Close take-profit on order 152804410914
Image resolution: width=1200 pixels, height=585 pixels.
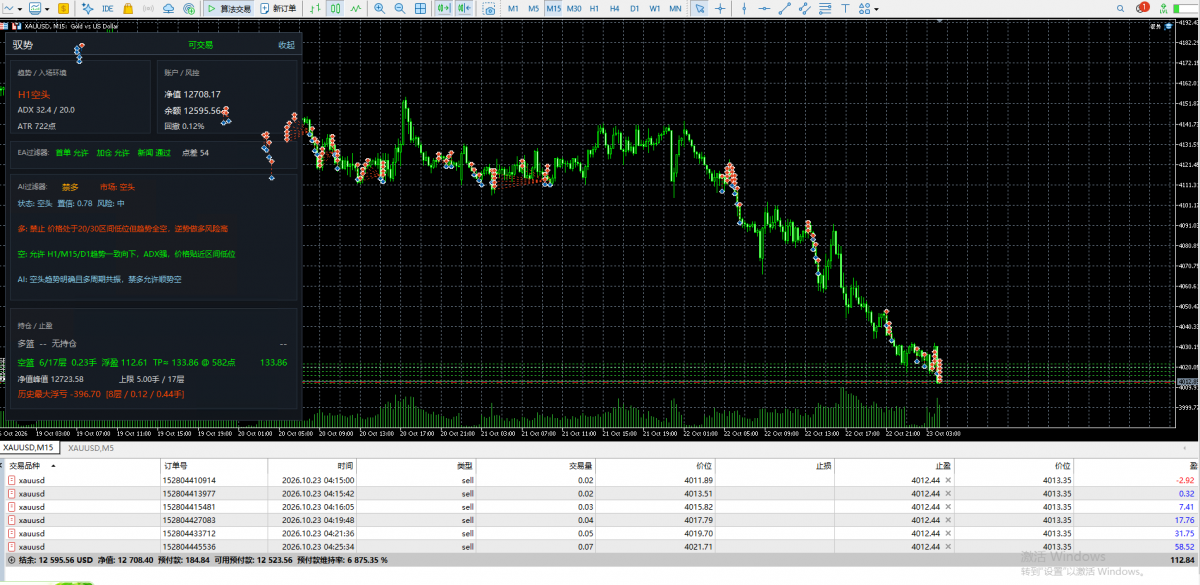948,480
